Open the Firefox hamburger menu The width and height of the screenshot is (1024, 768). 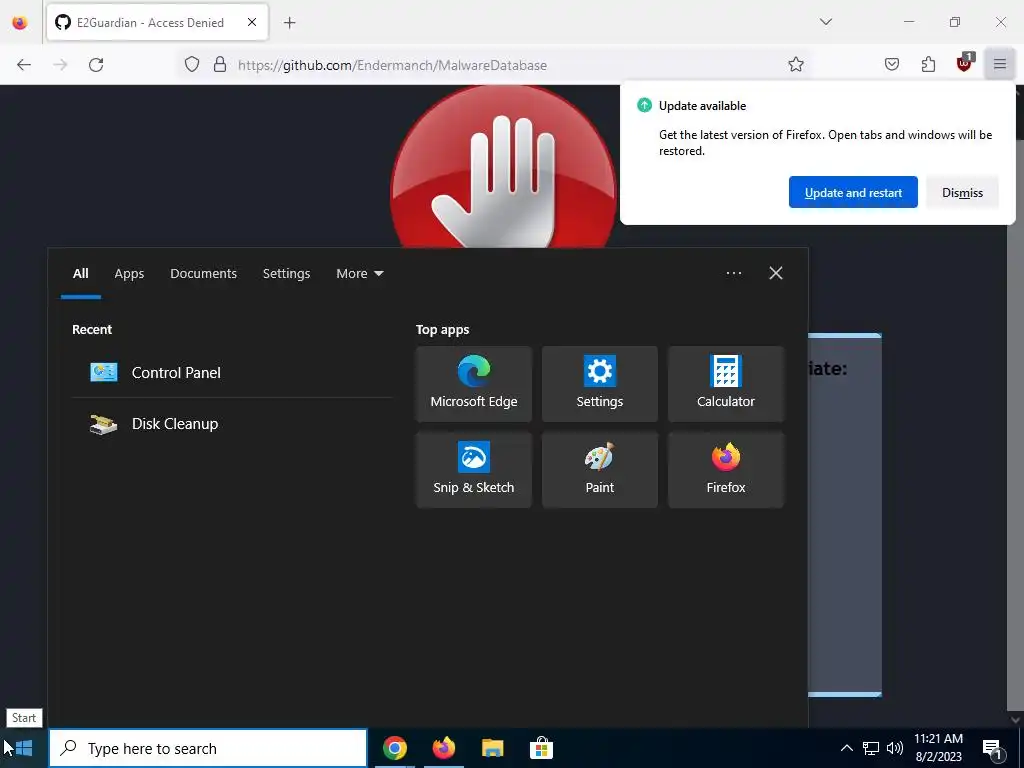coord(1000,65)
